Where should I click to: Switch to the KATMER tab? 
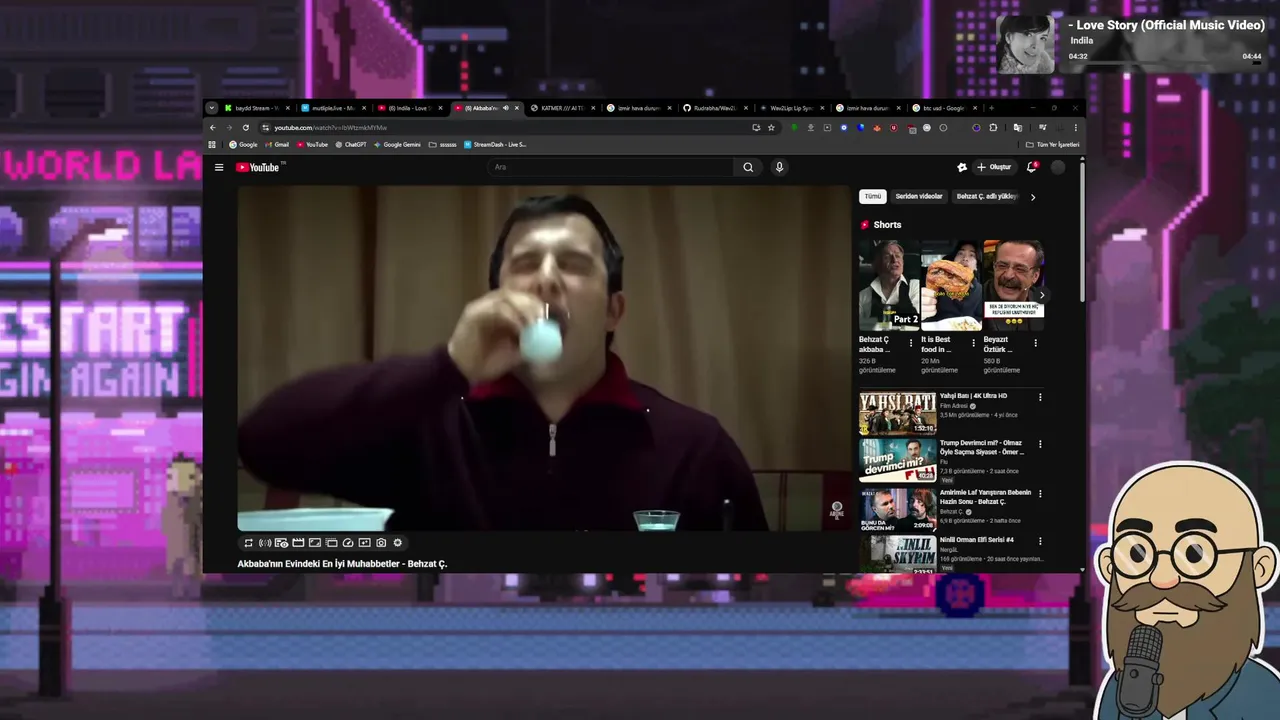pyautogui.click(x=563, y=108)
